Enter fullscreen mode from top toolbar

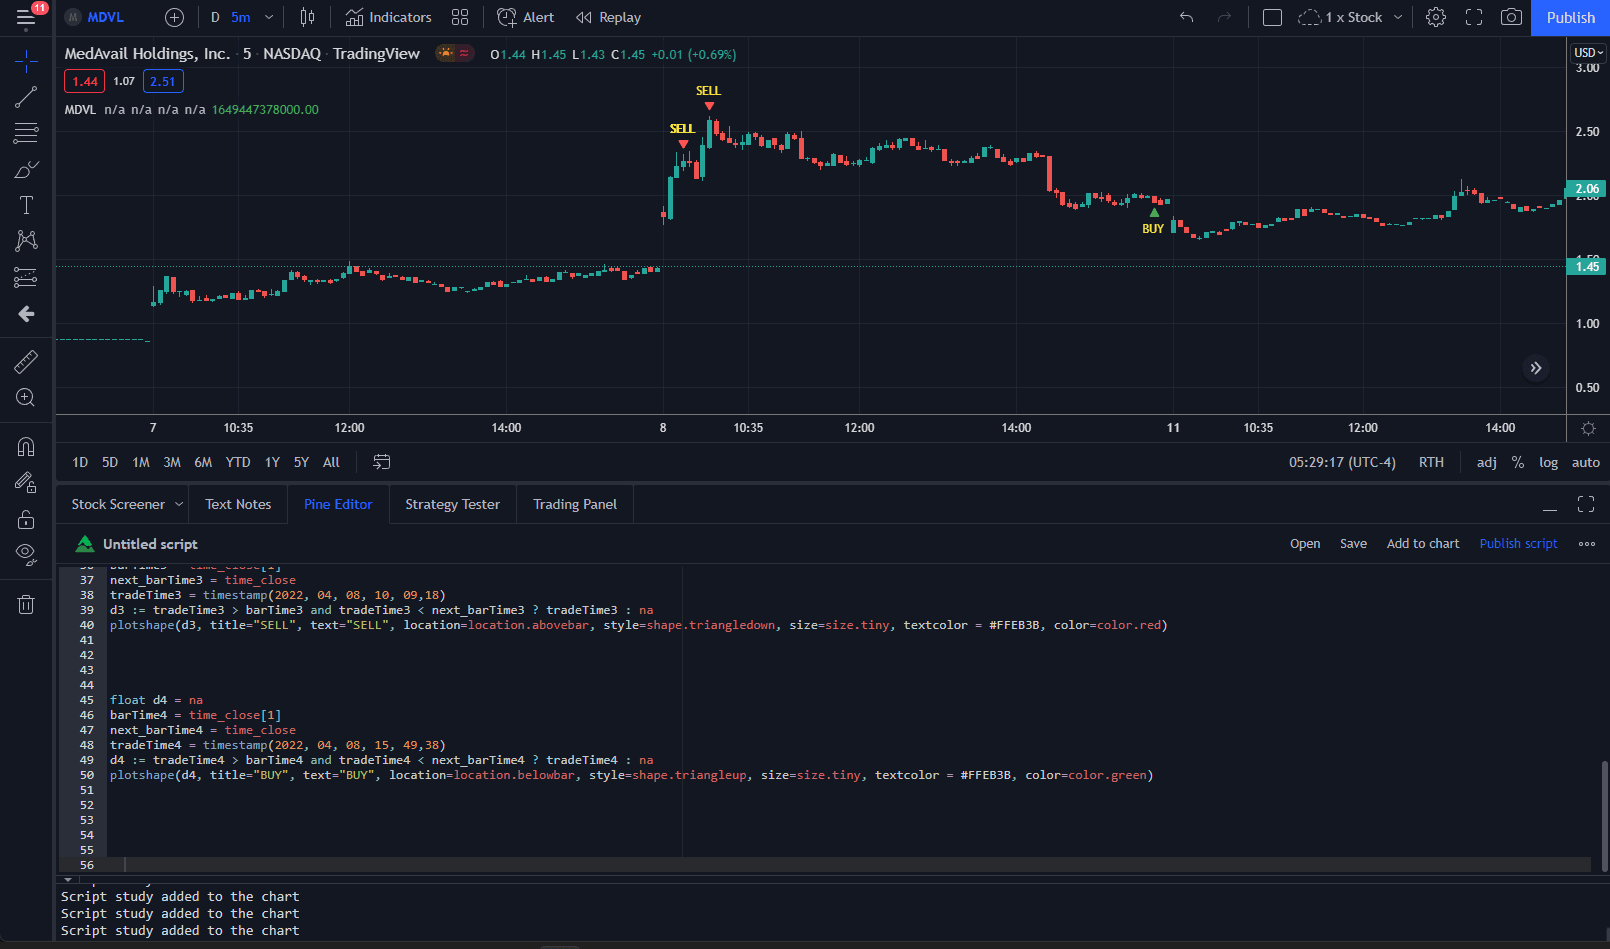click(1474, 18)
